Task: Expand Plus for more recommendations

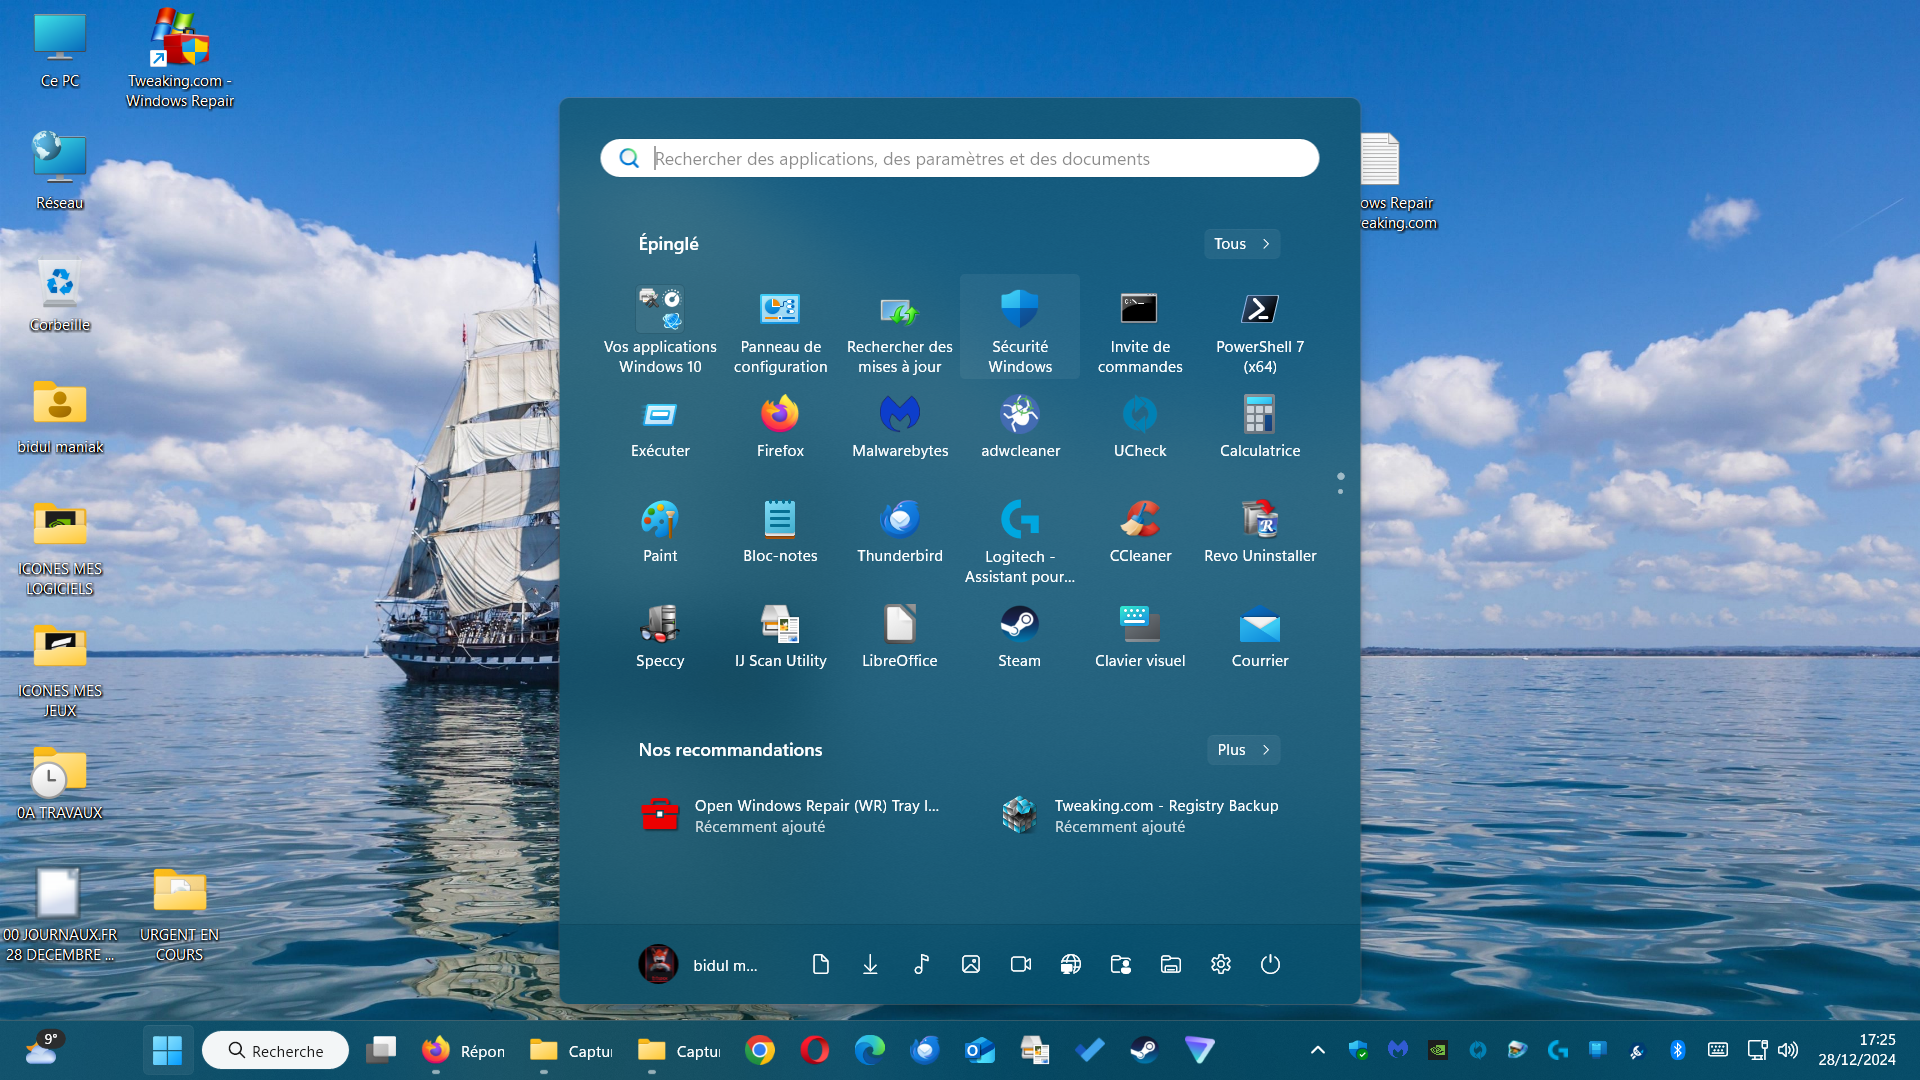Action: (x=1243, y=750)
